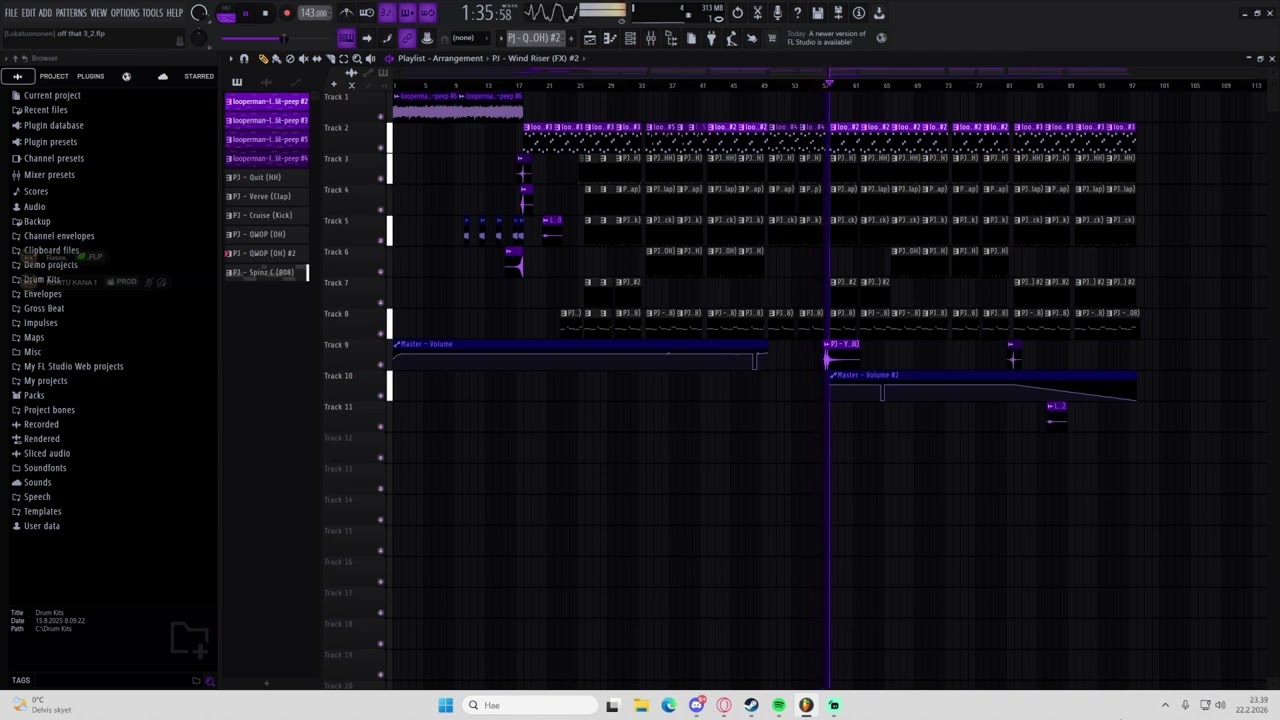Image resolution: width=1280 pixels, height=720 pixels.
Task: Open the audio editor scissors icon
Action: [758, 13]
